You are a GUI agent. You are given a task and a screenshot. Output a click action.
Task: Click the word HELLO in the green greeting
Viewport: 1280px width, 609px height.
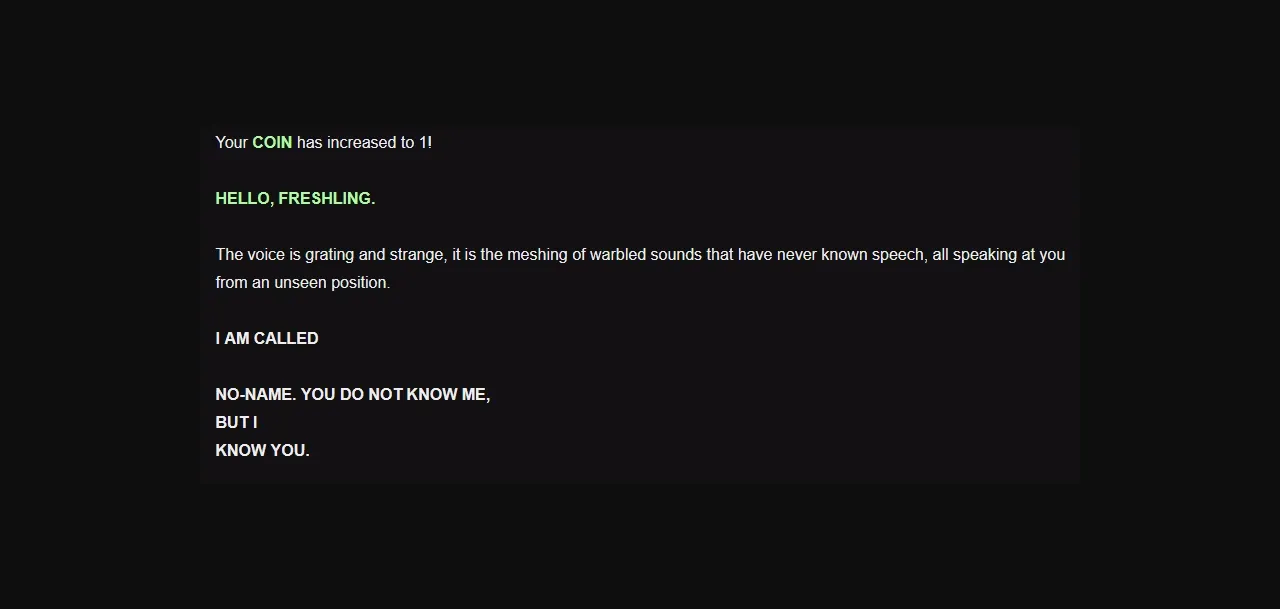coord(243,198)
